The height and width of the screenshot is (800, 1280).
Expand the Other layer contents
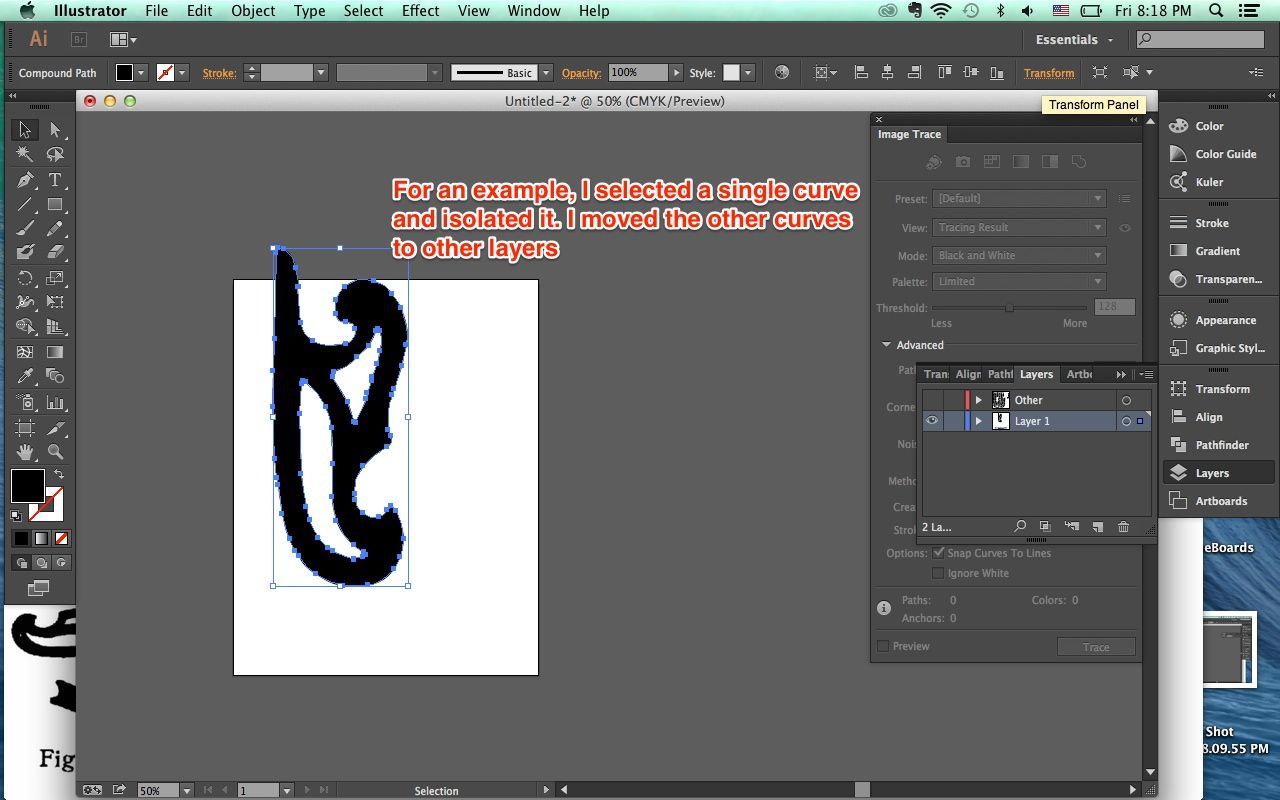[979, 400]
